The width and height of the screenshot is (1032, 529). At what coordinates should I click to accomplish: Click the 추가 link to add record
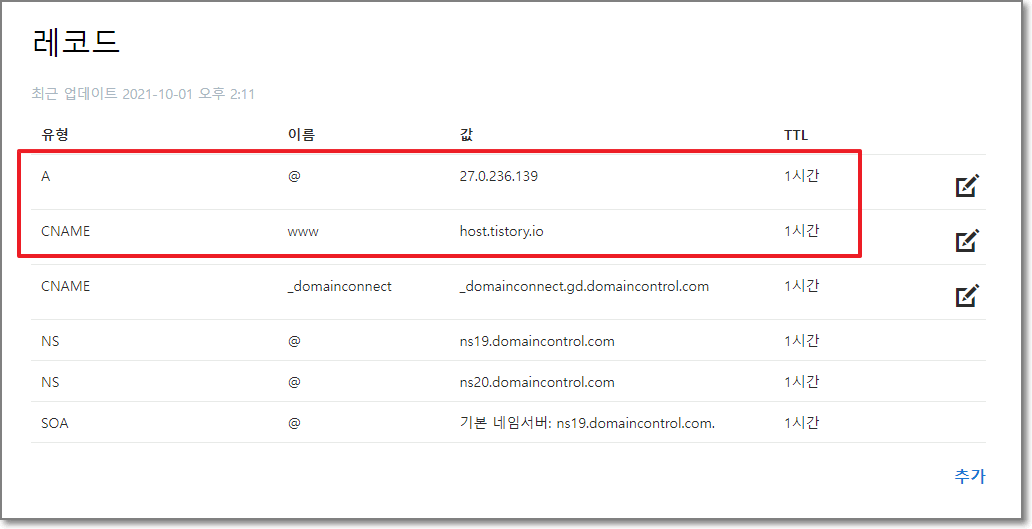(969, 476)
